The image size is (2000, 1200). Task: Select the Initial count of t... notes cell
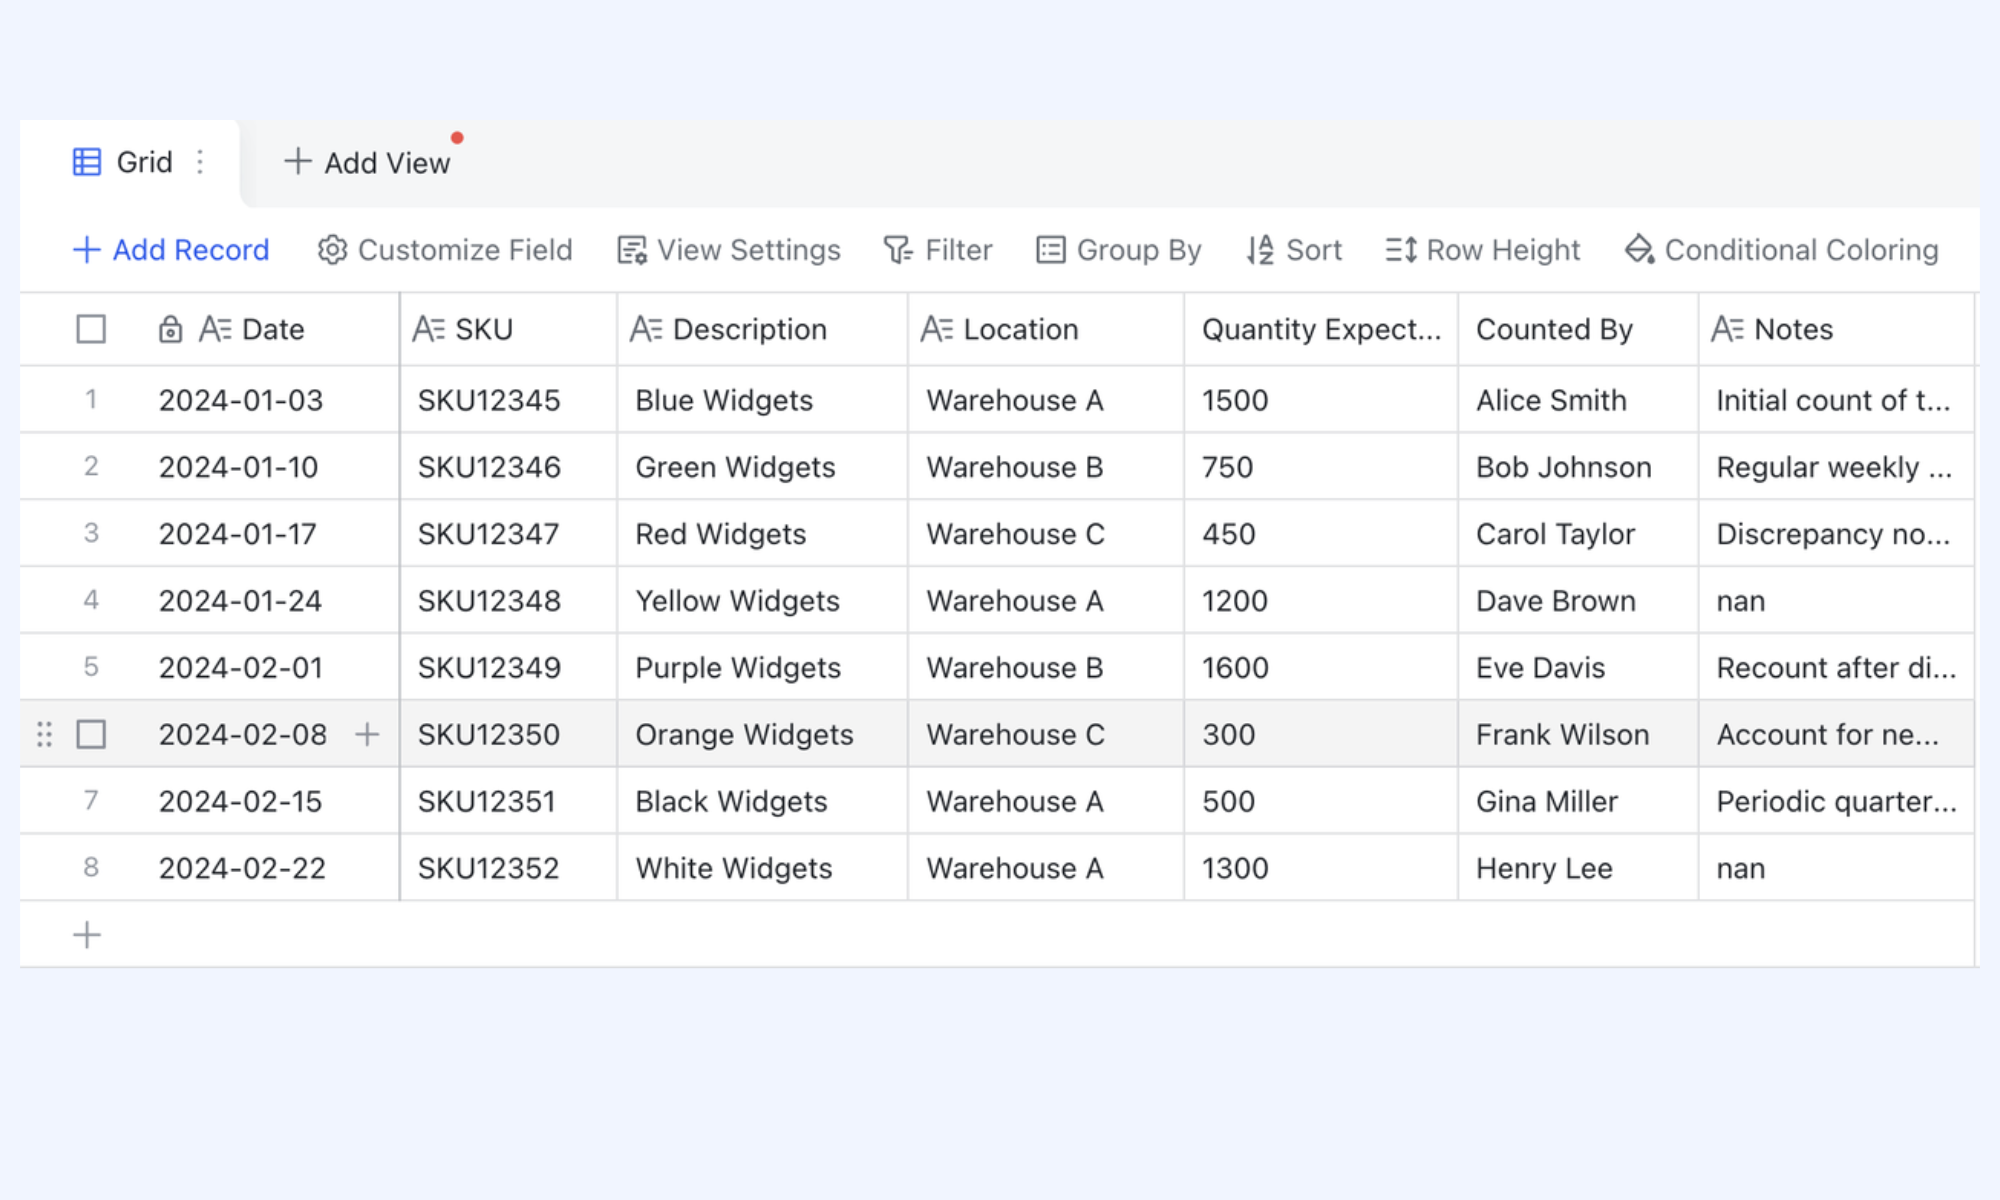(x=1837, y=400)
